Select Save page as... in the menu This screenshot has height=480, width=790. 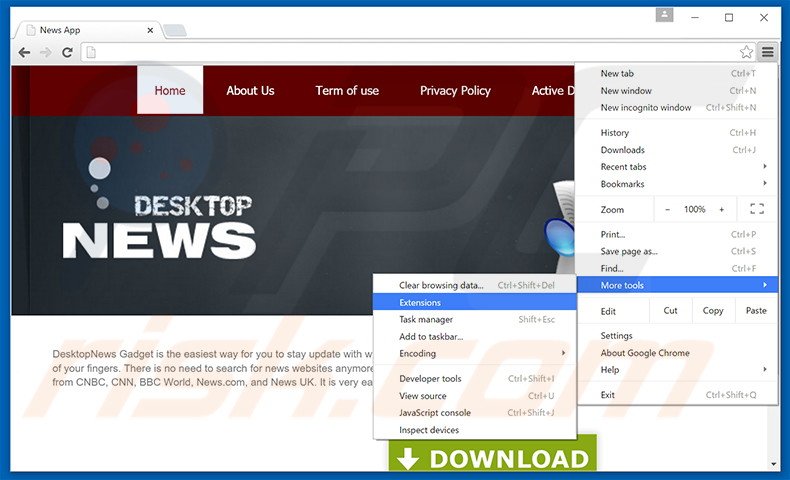tap(677, 251)
